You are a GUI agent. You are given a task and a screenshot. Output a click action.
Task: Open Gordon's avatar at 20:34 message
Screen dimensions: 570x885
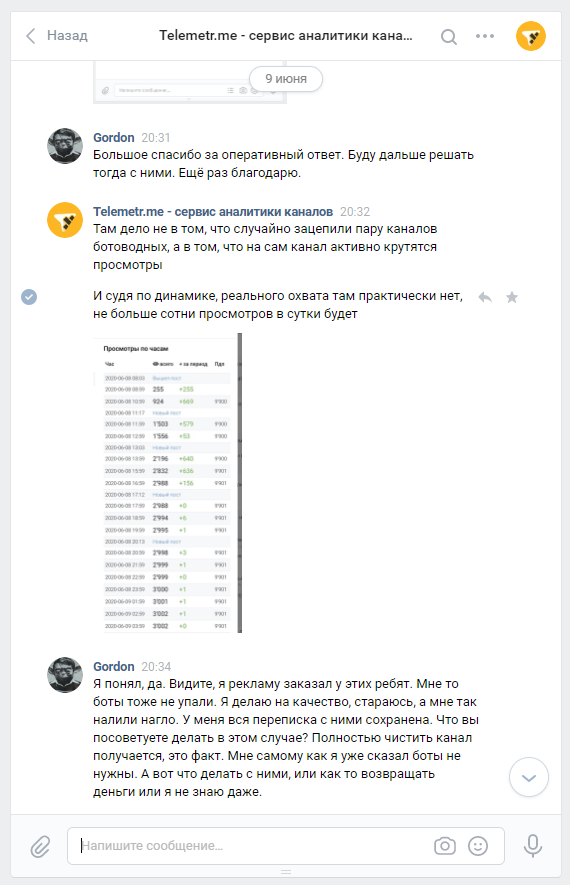tap(65, 674)
